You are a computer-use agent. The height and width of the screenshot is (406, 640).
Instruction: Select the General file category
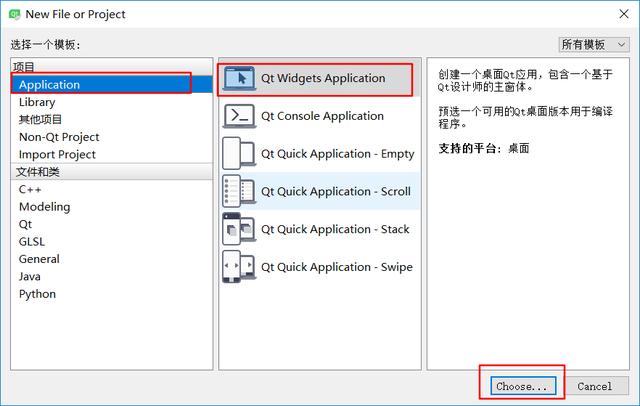pos(112,259)
